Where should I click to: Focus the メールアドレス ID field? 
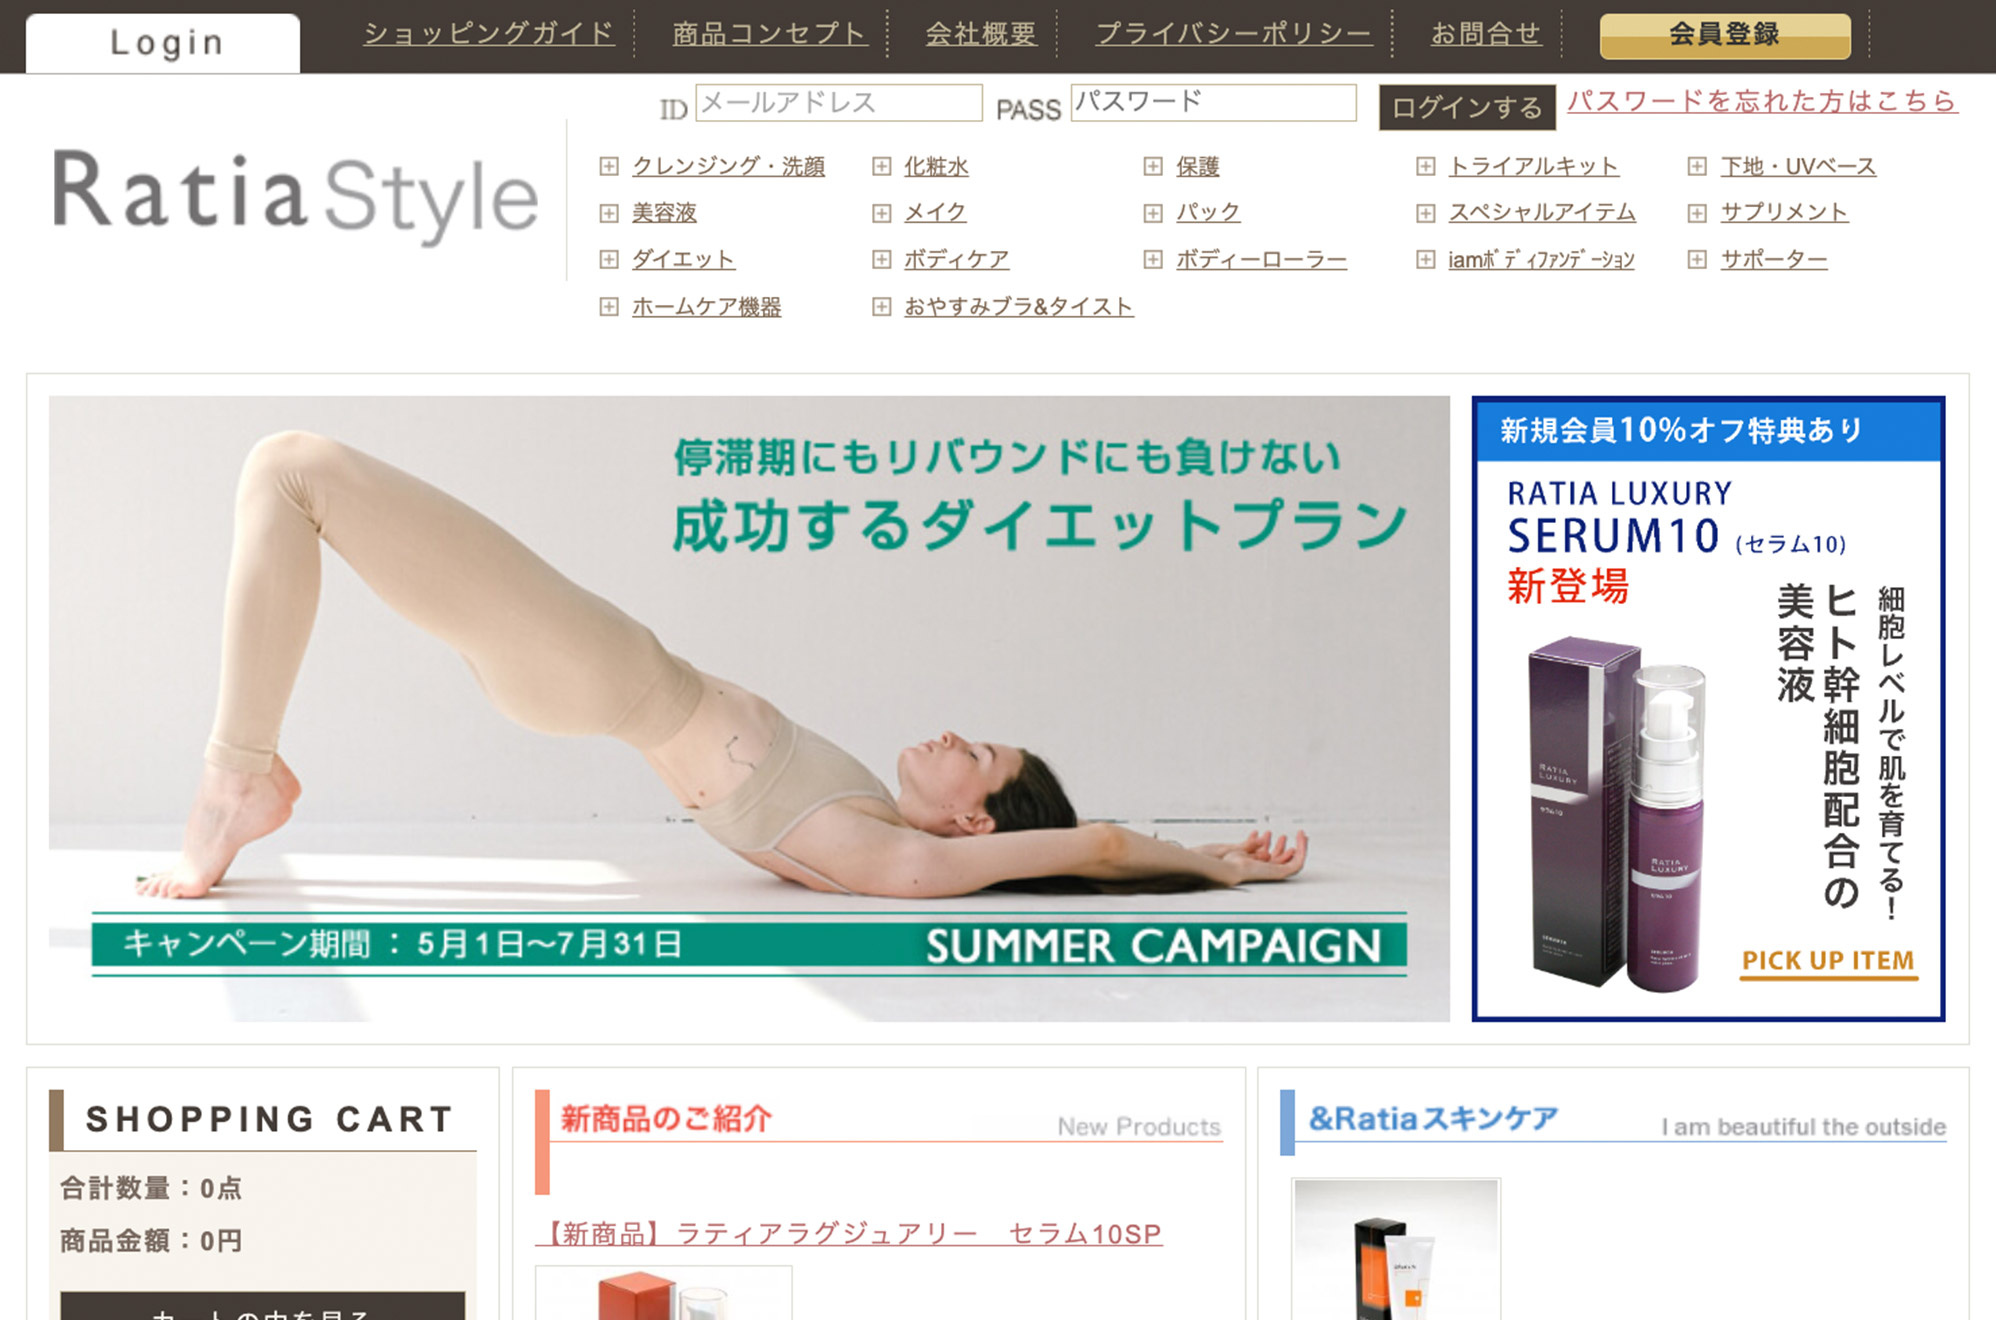pos(838,102)
